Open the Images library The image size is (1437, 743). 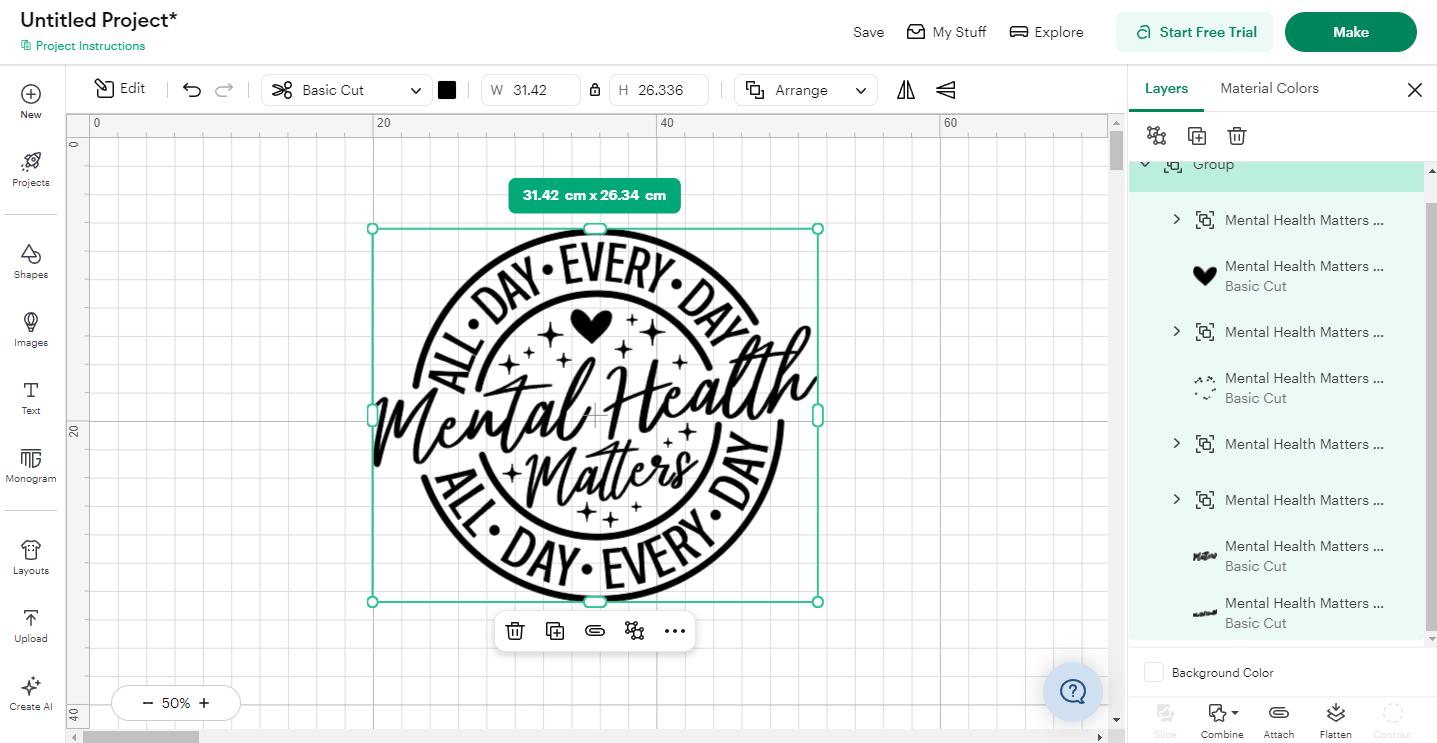tap(31, 329)
